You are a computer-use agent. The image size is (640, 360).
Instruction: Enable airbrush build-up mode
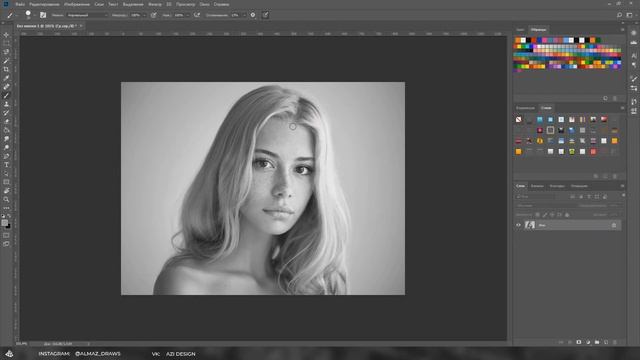tap(197, 15)
